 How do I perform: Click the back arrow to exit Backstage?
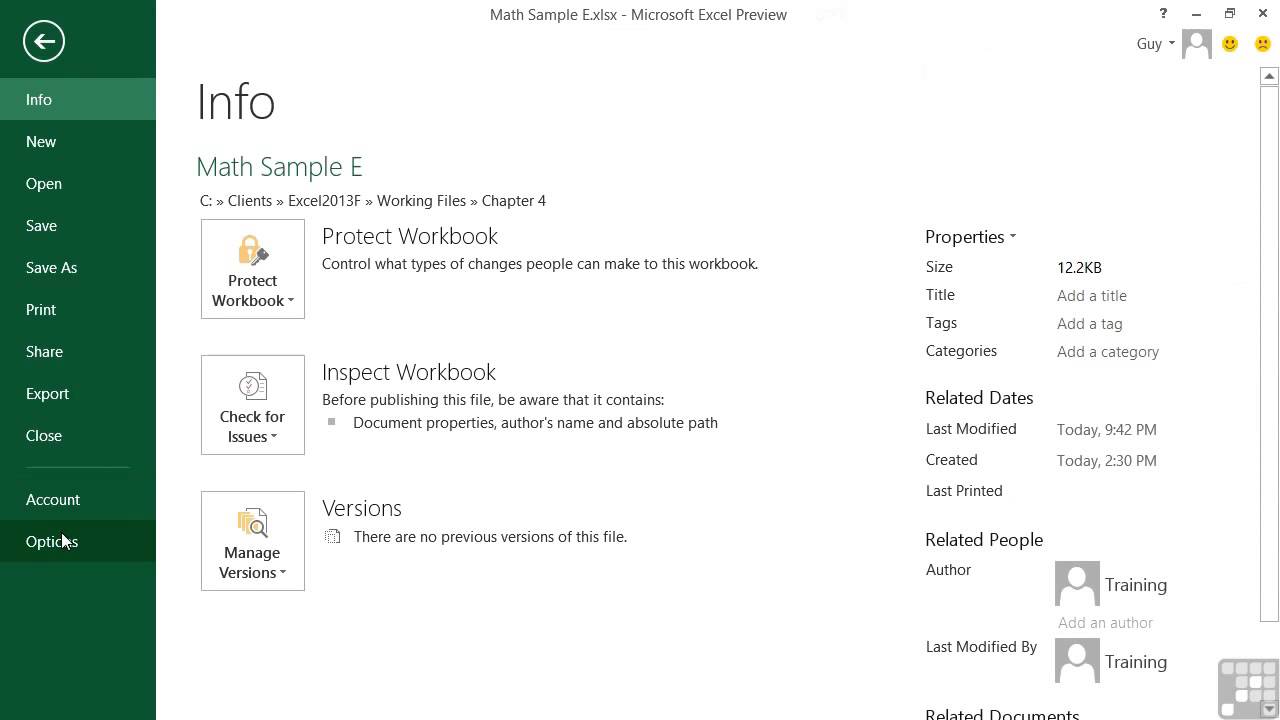[x=44, y=41]
